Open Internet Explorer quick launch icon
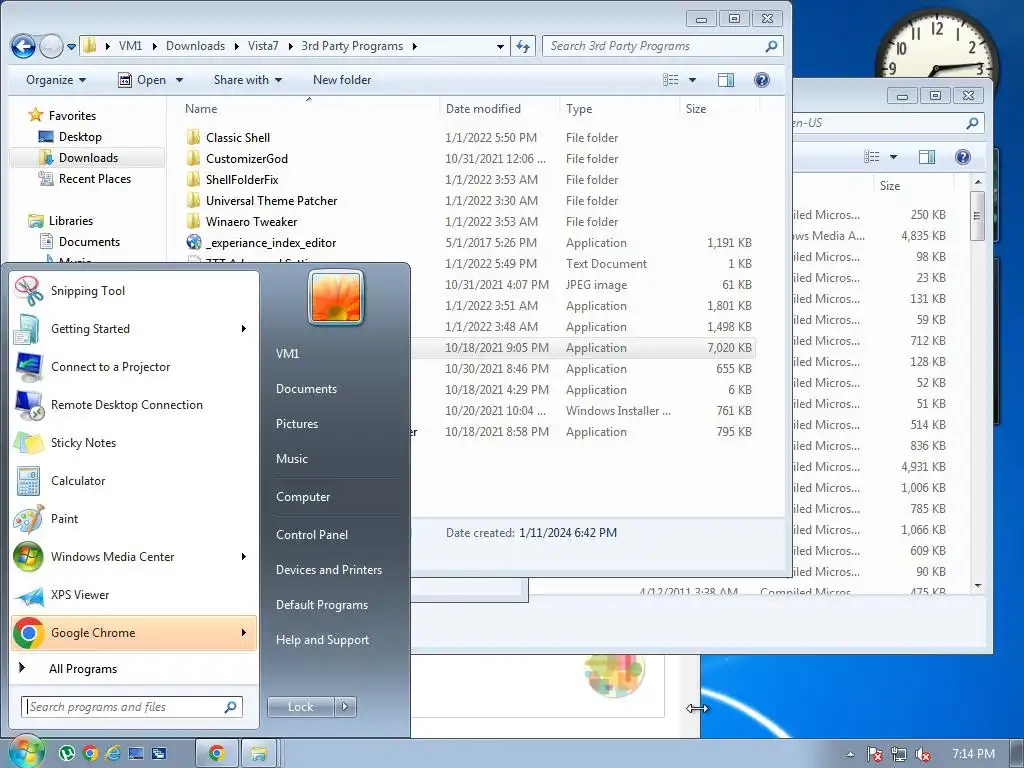Image resolution: width=1024 pixels, height=768 pixels. coord(112,753)
